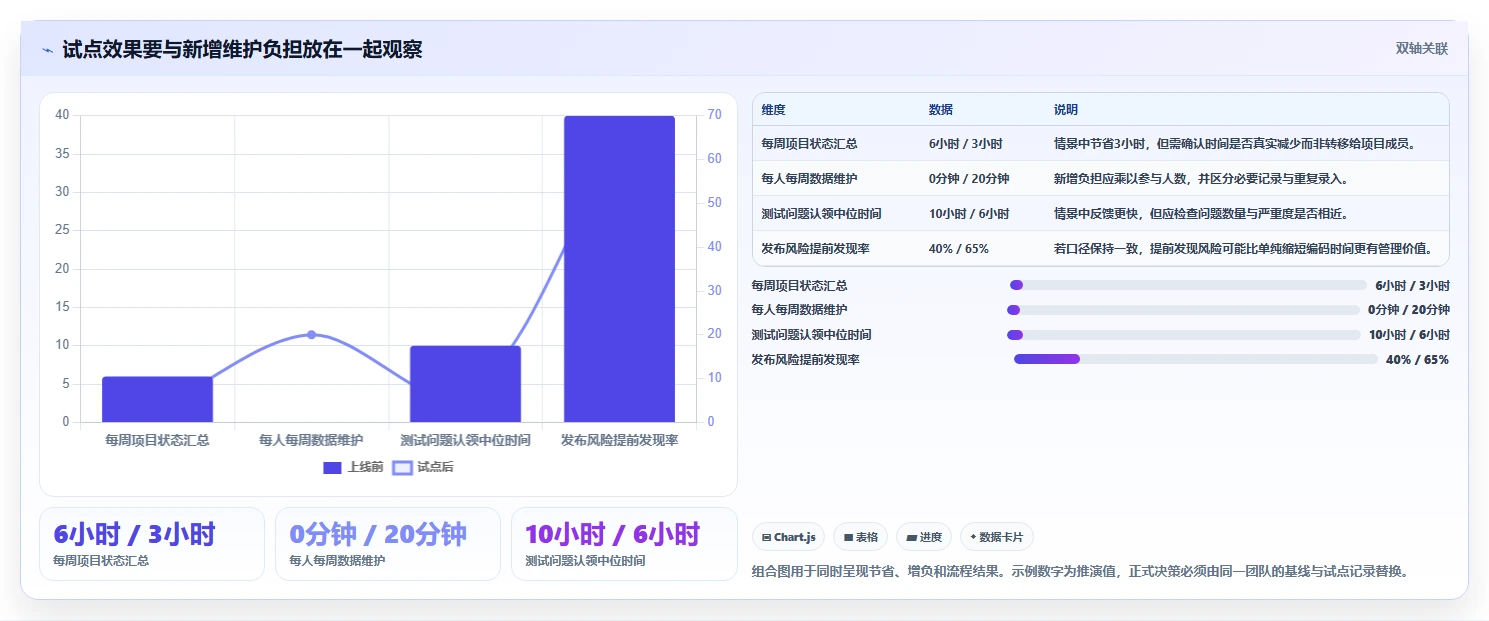Click the 表格 chip
This screenshot has width=1489, height=621.
click(860, 537)
